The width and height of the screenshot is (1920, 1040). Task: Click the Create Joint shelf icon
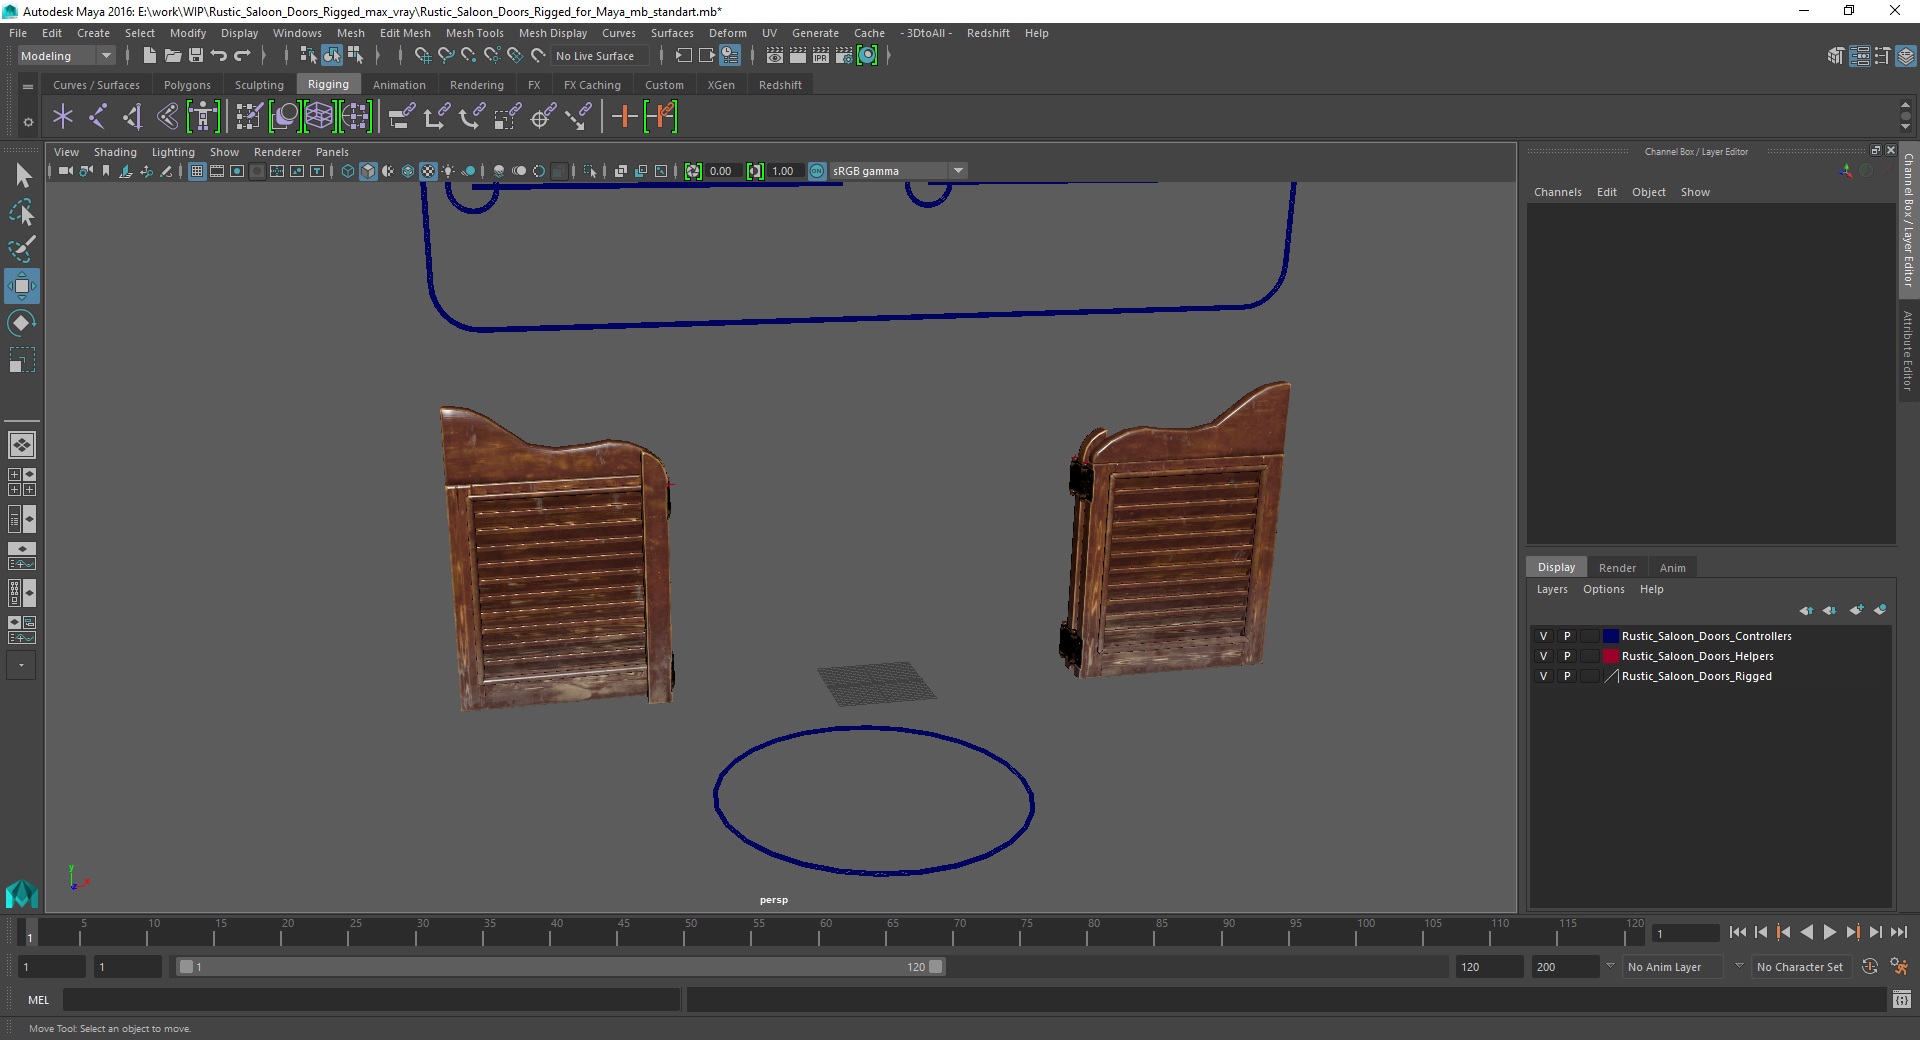pos(98,117)
